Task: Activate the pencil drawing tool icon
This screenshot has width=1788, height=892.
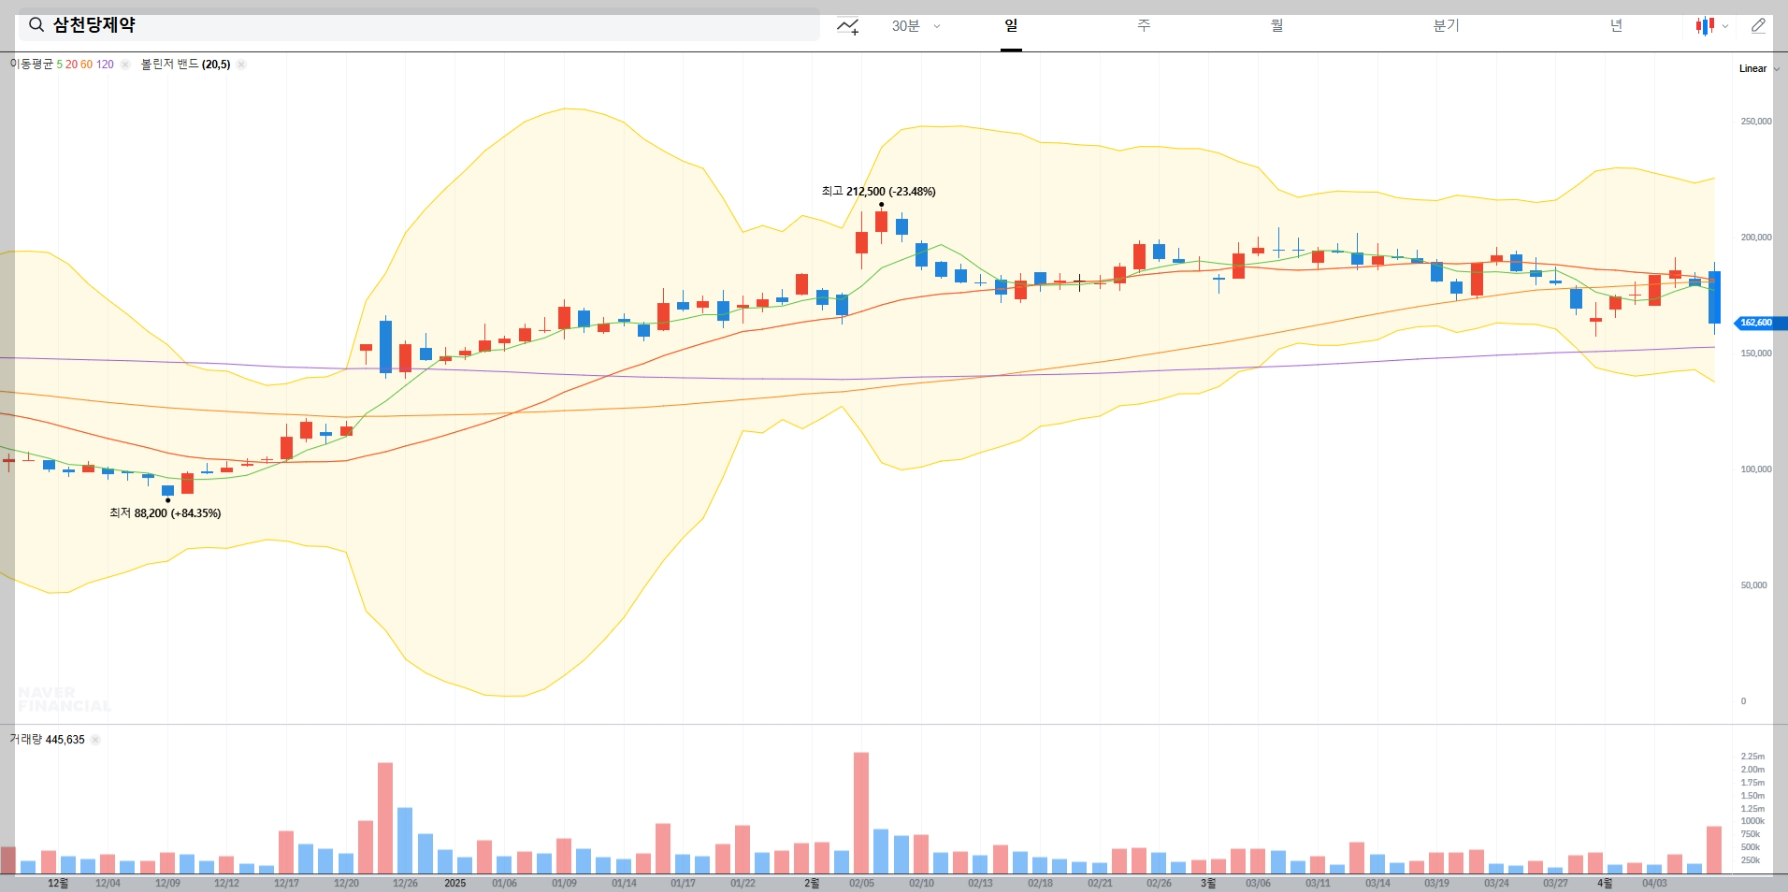Action: tap(1758, 26)
